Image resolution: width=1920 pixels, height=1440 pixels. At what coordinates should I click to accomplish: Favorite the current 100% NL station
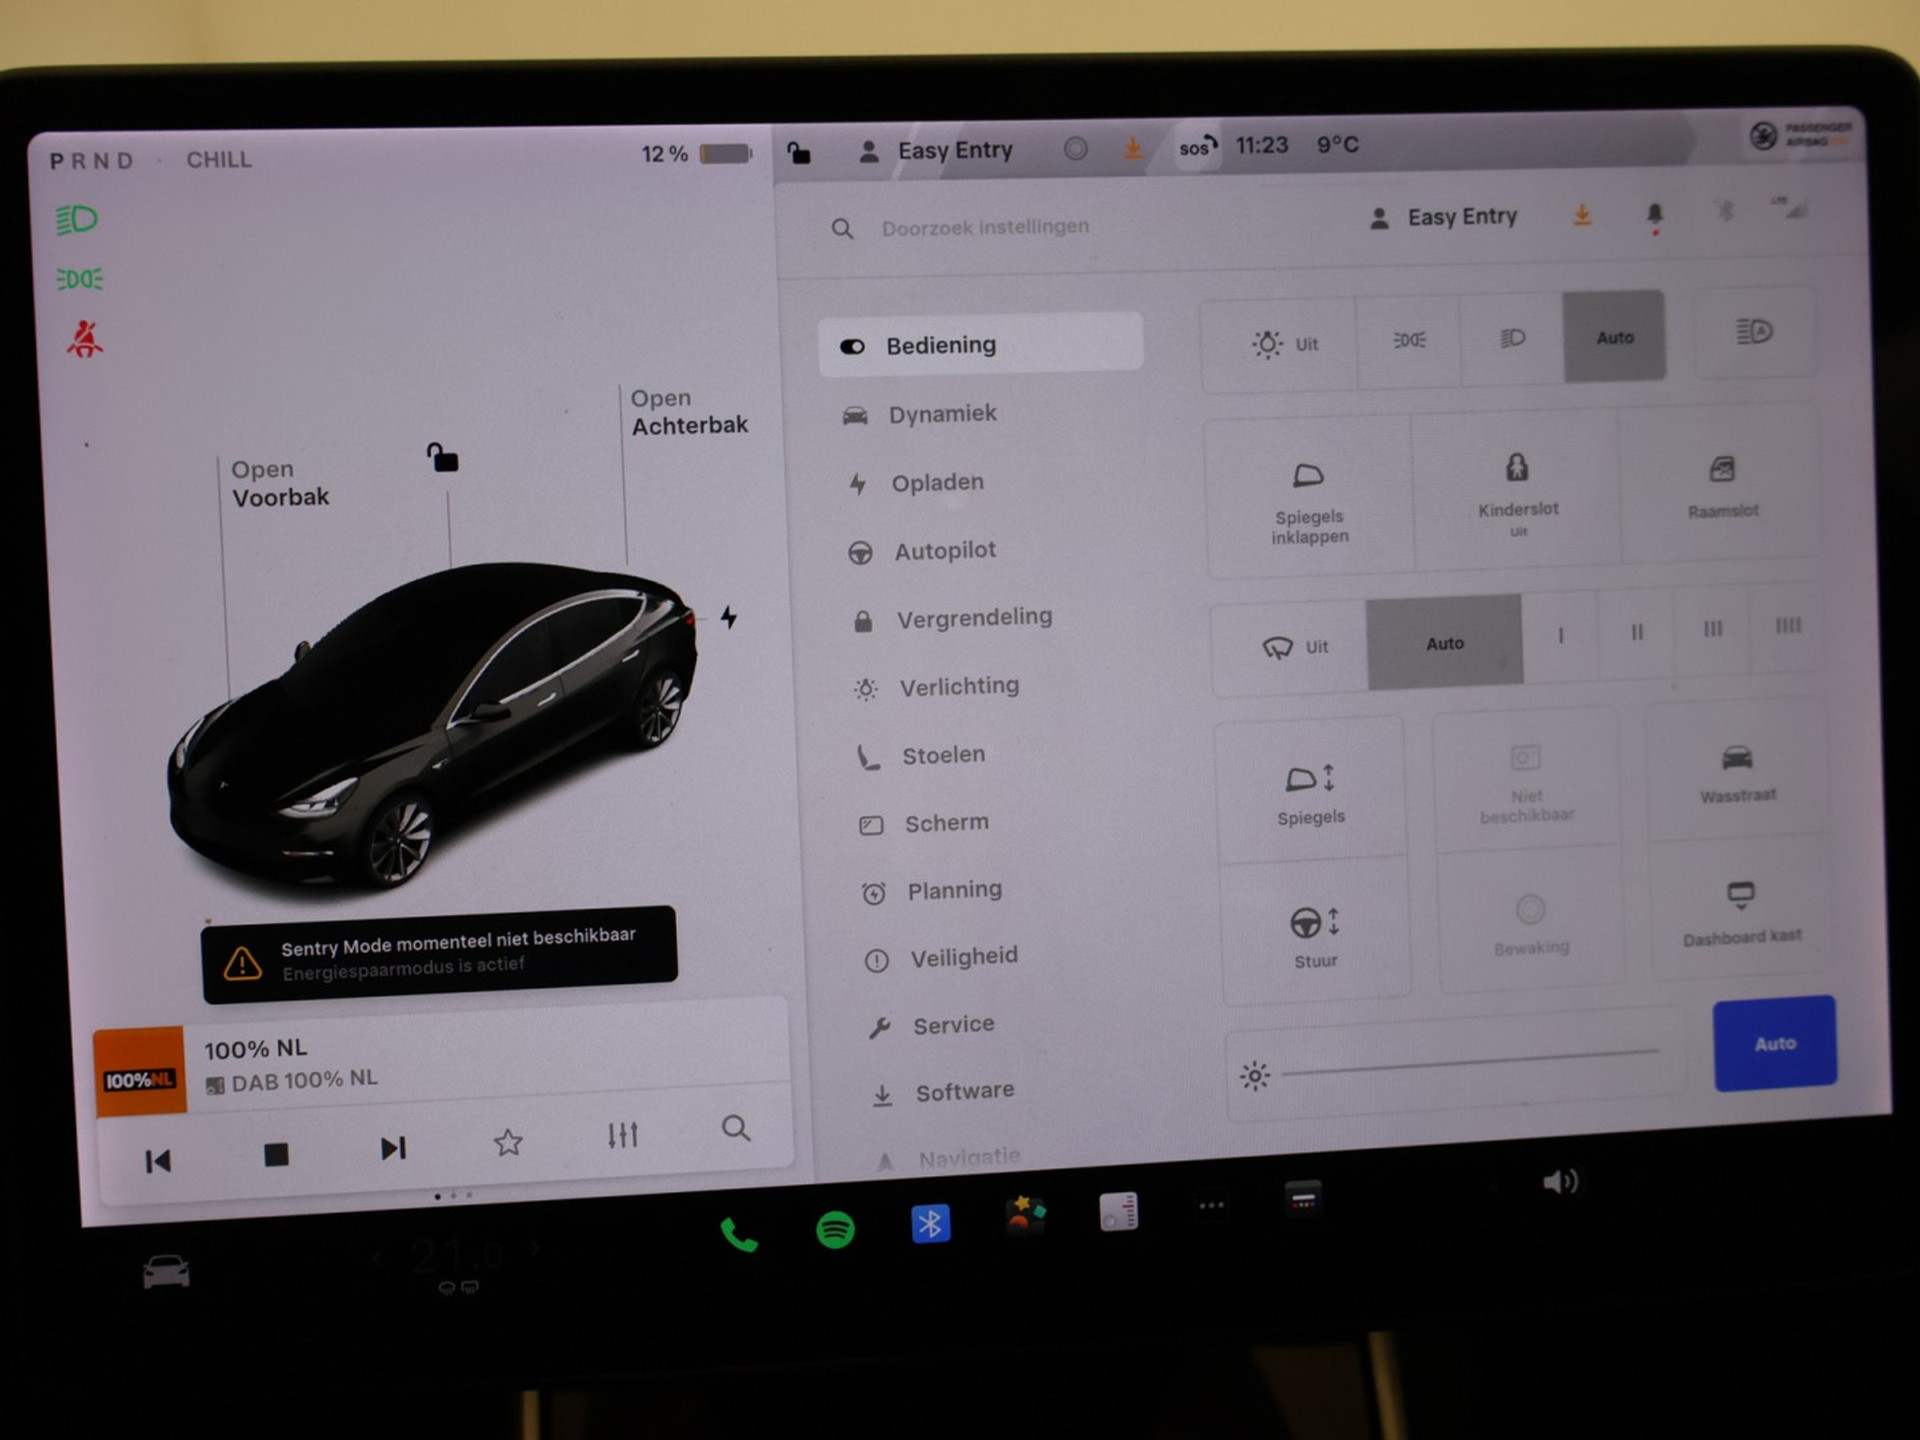508,1142
